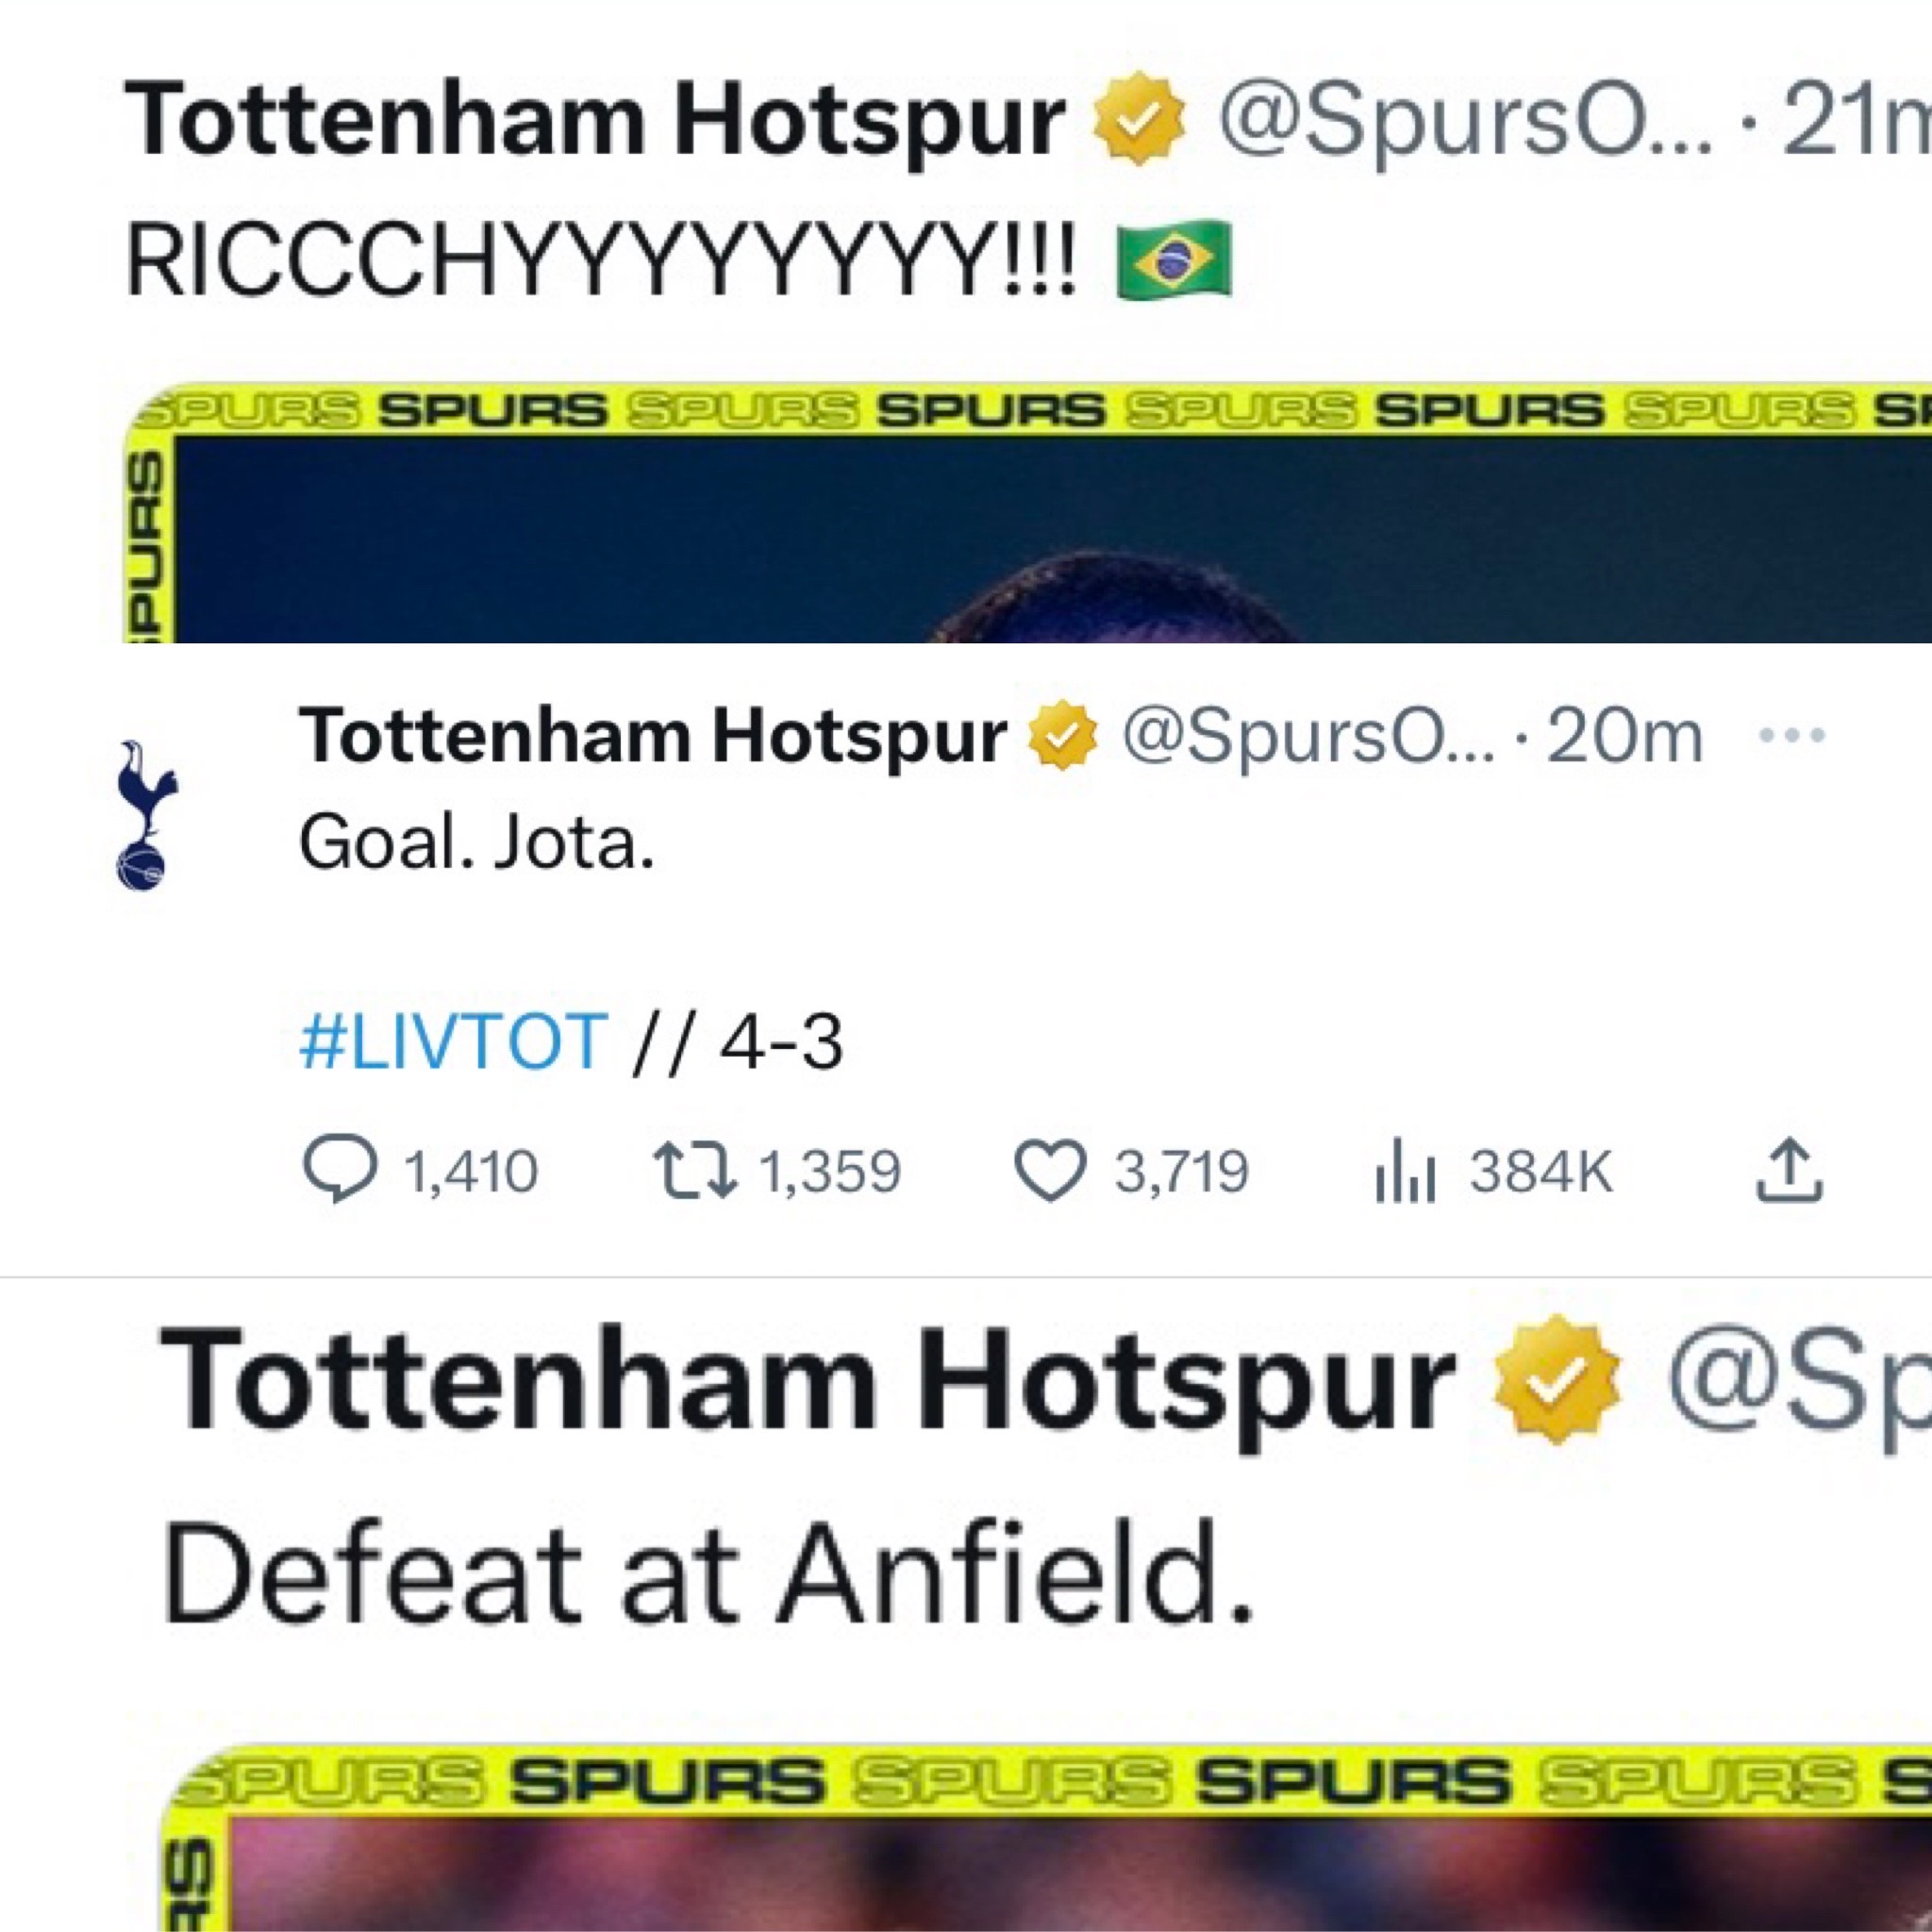This screenshot has height=1932, width=1932.
Task: Open the Defeat at Anfield image
Action: click(x=1046, y=1838)
